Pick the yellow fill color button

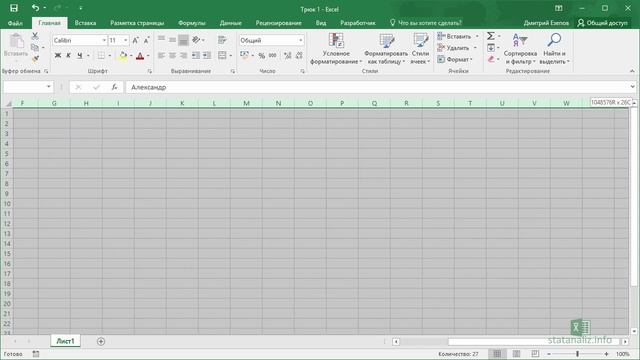[122, 56]
